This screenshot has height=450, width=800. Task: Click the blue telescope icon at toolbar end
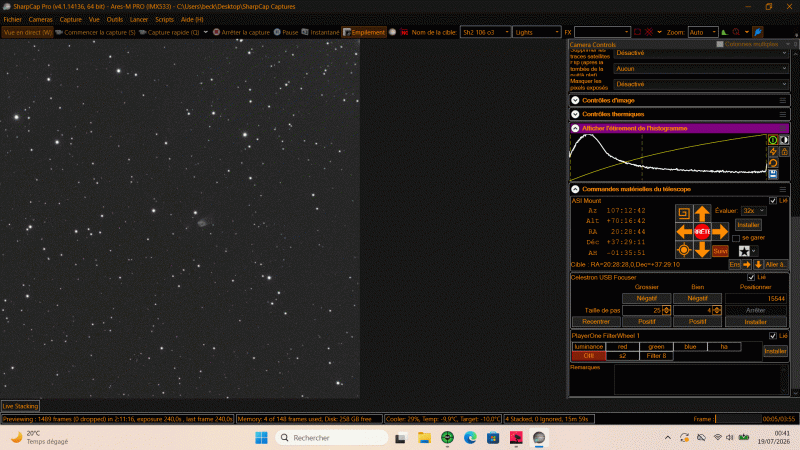point(758,32)
